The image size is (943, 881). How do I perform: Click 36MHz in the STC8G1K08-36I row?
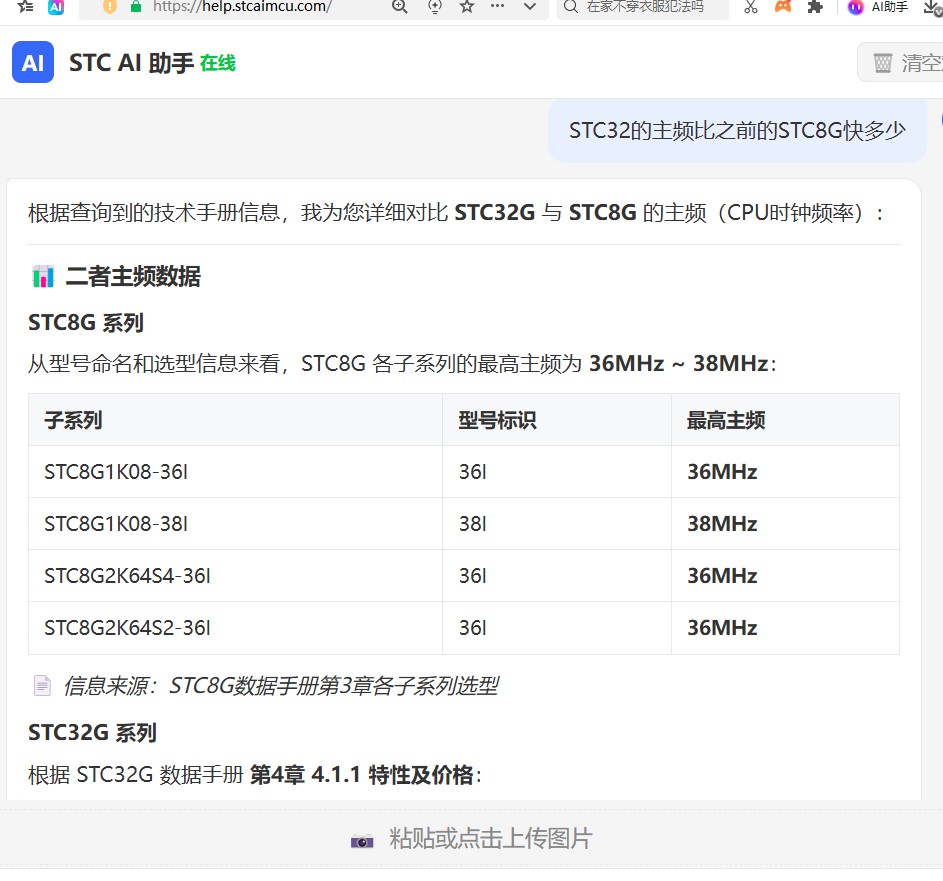(x=722, y=472)
